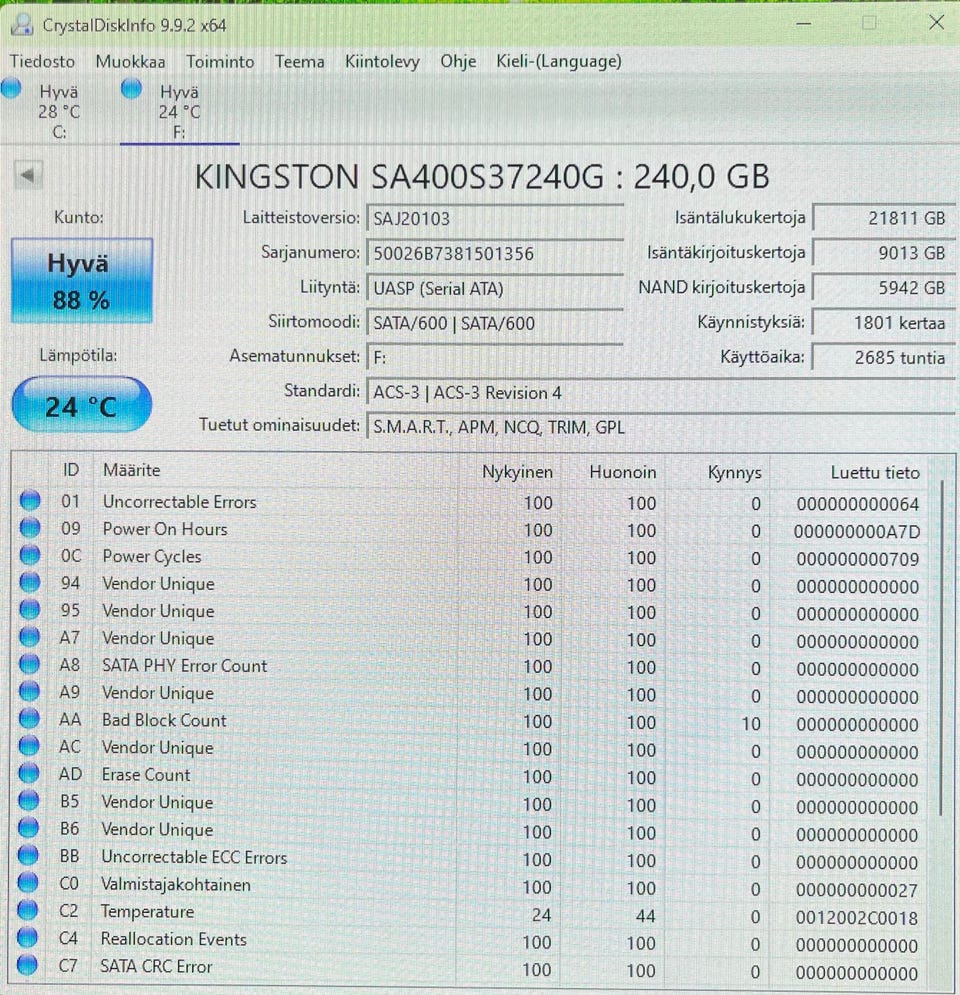Click raw value 0012002C0018

click(x=857, y=918)
